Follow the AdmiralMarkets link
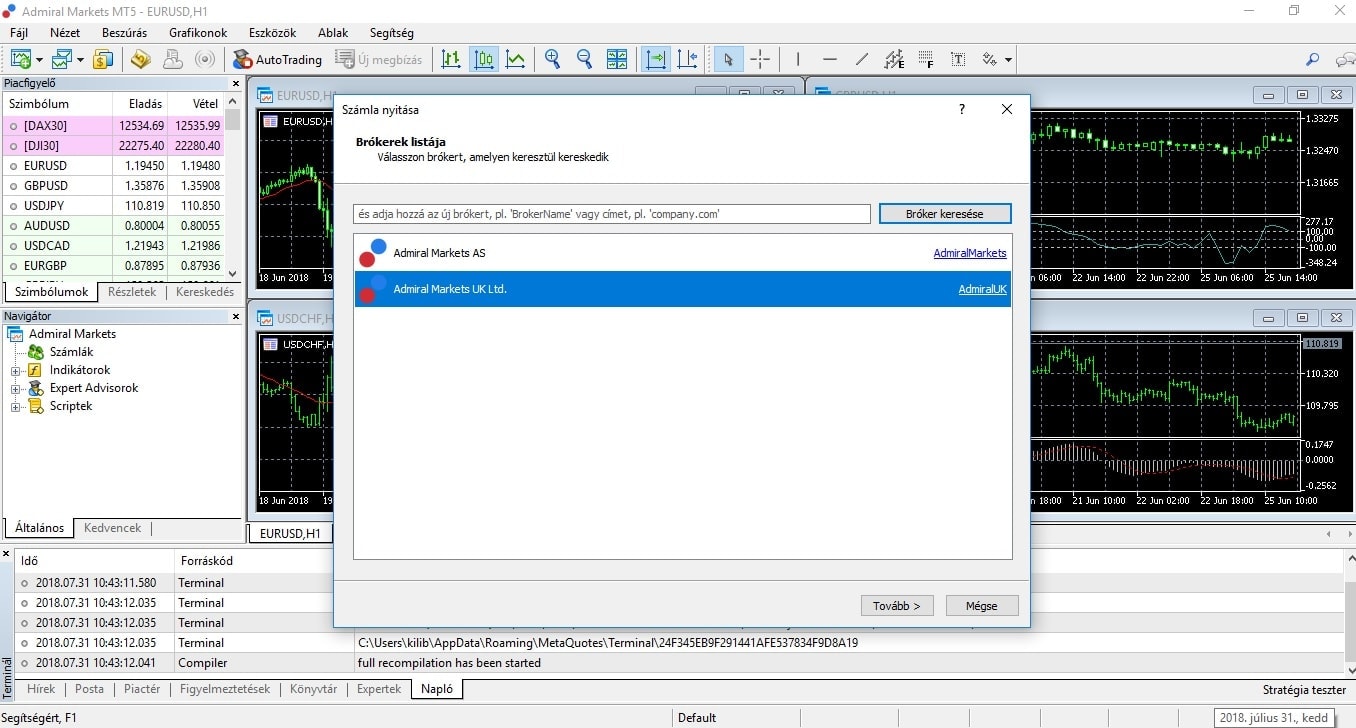Image resolution: width=1356 pixels, height=728 pixels. pos(970,253)
